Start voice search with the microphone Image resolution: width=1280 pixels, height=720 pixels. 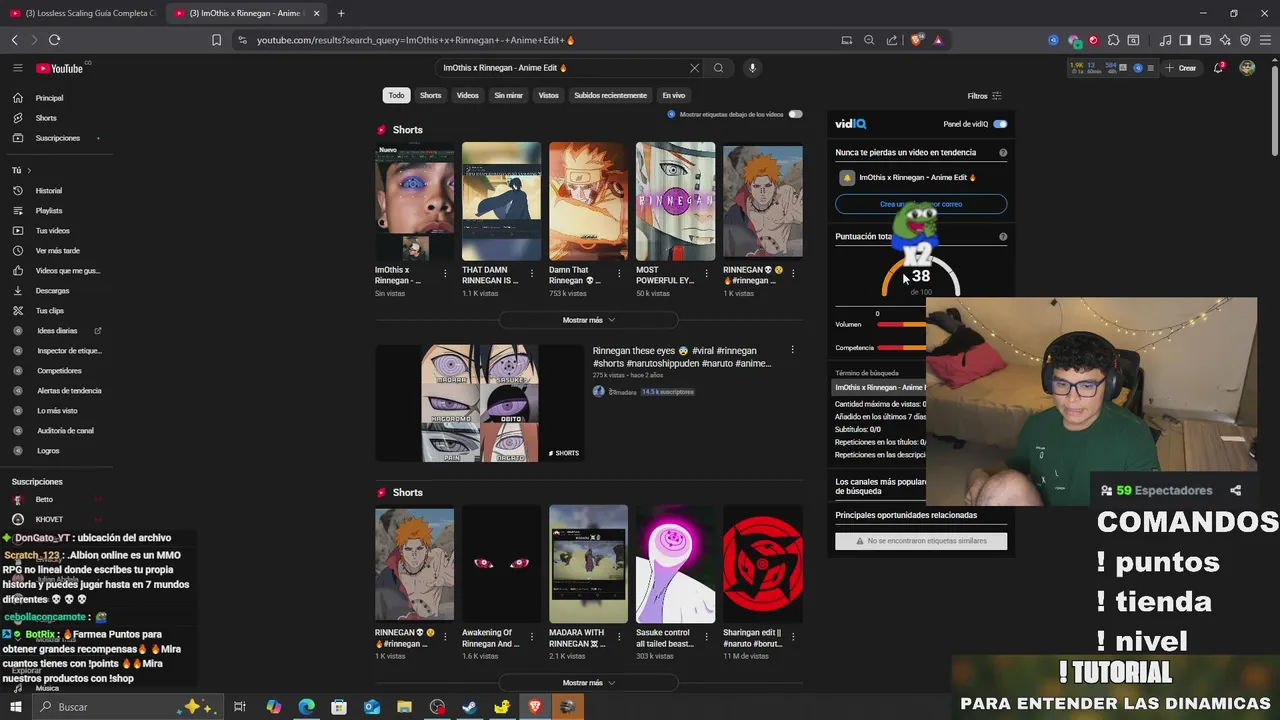(752, 68)
